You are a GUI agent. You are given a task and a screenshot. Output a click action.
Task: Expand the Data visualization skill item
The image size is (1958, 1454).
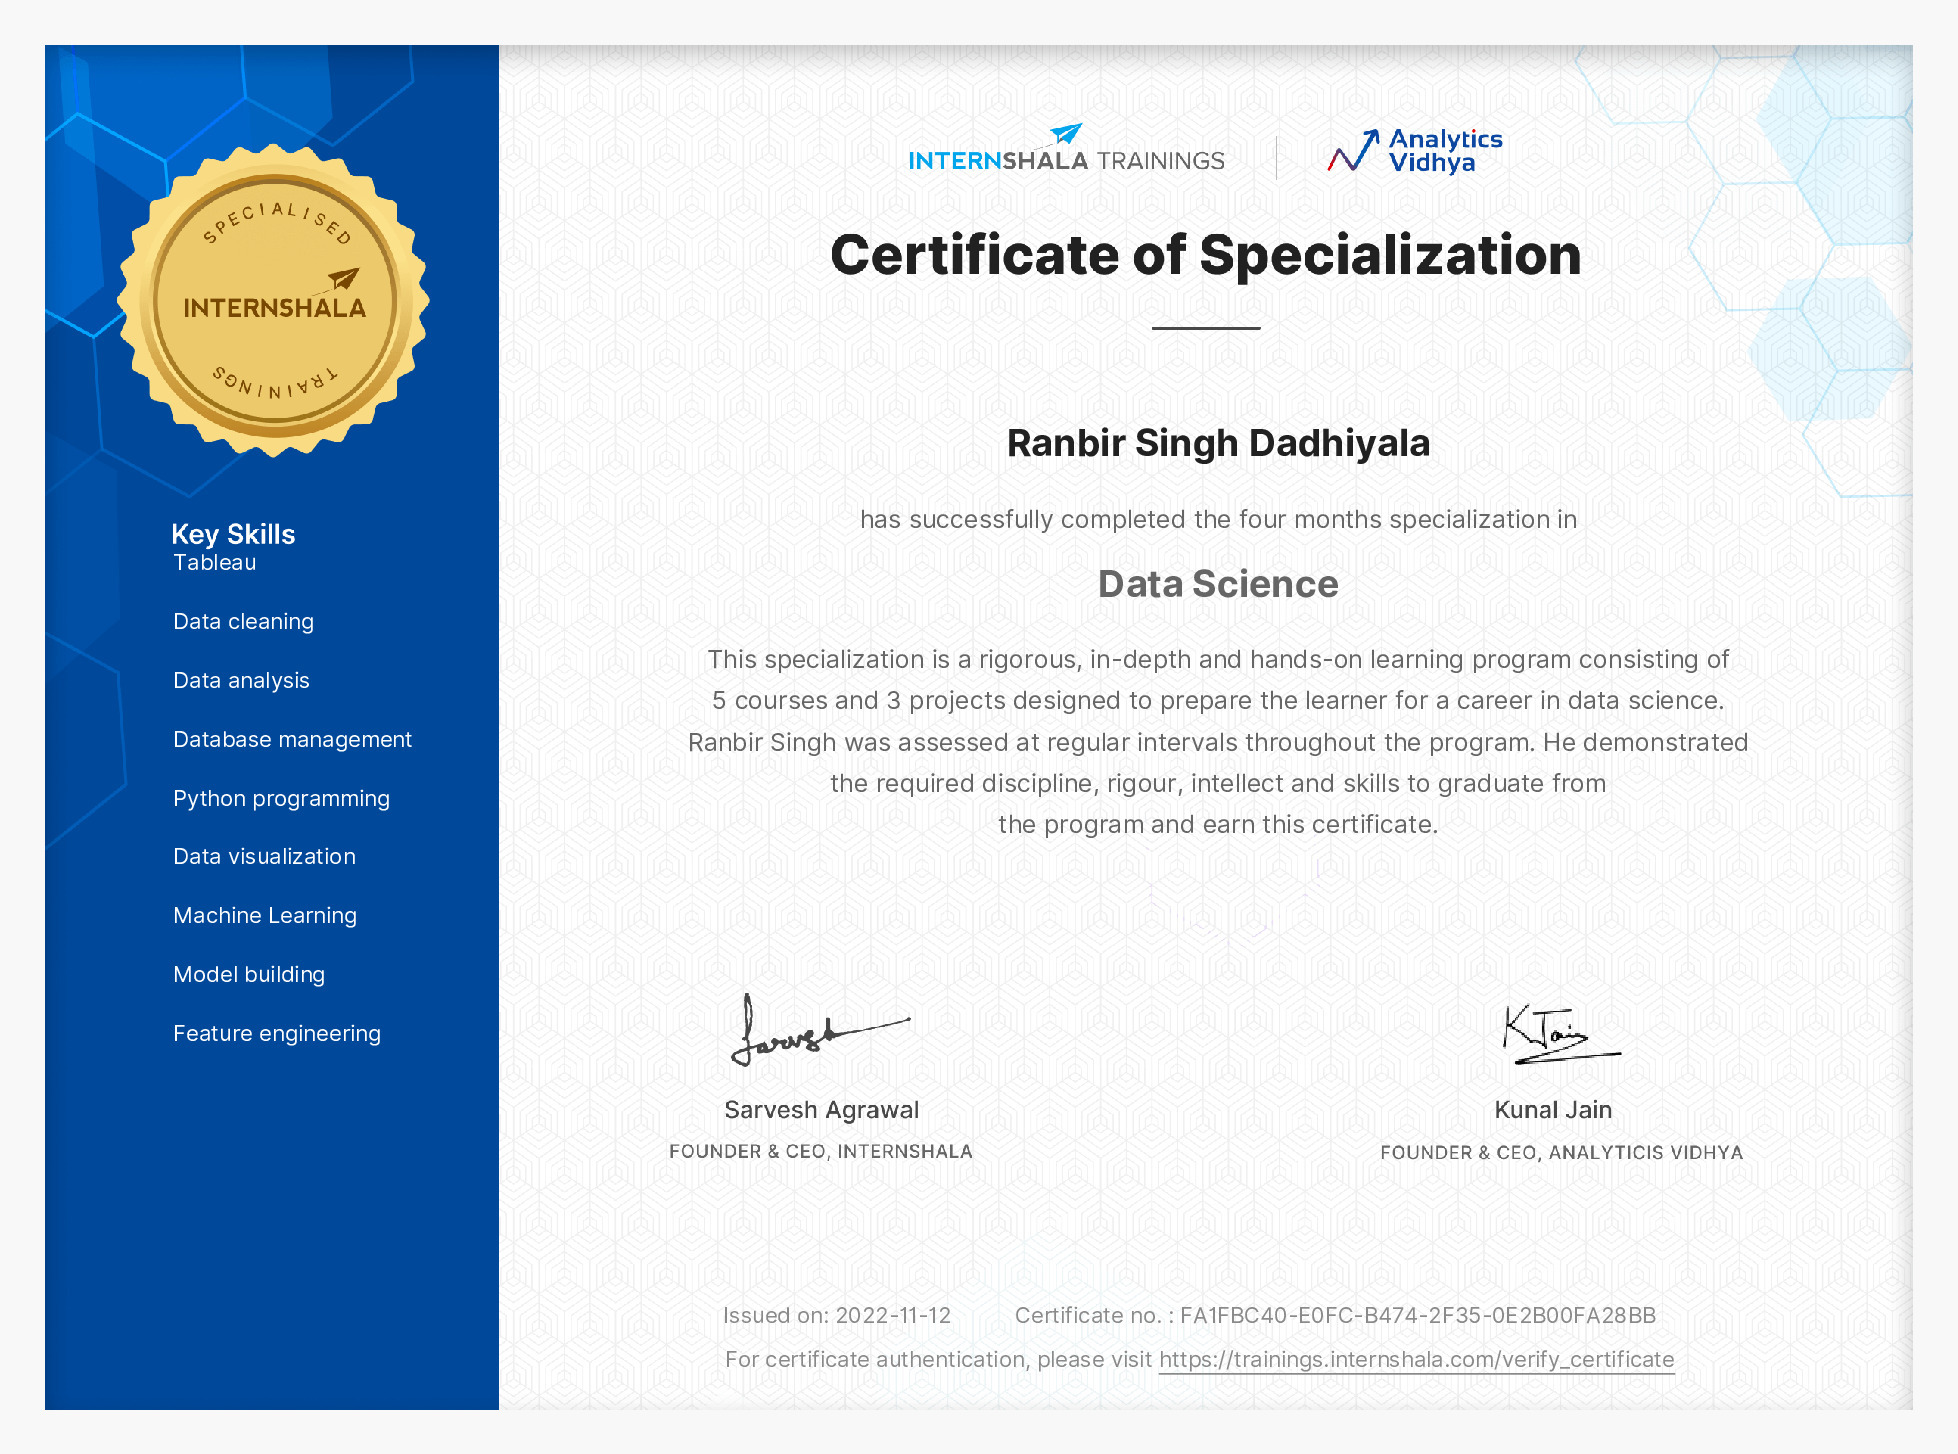pos(263,856)
